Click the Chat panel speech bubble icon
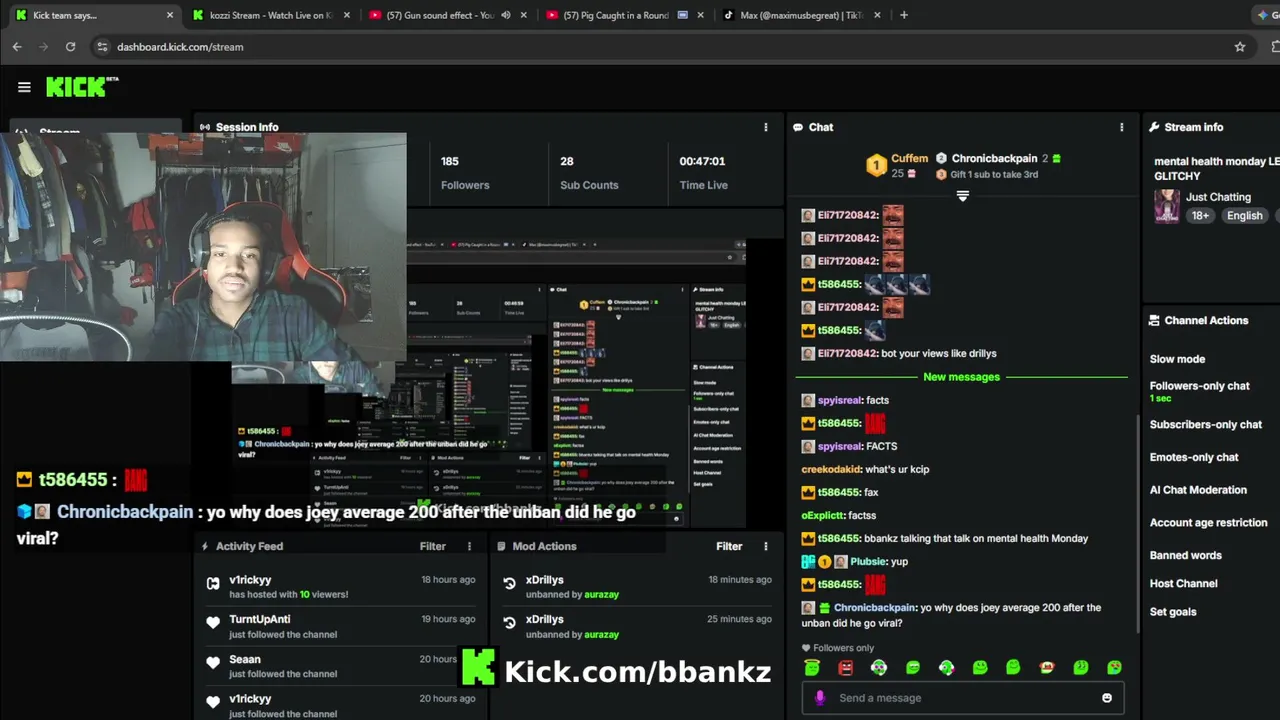 798,127
